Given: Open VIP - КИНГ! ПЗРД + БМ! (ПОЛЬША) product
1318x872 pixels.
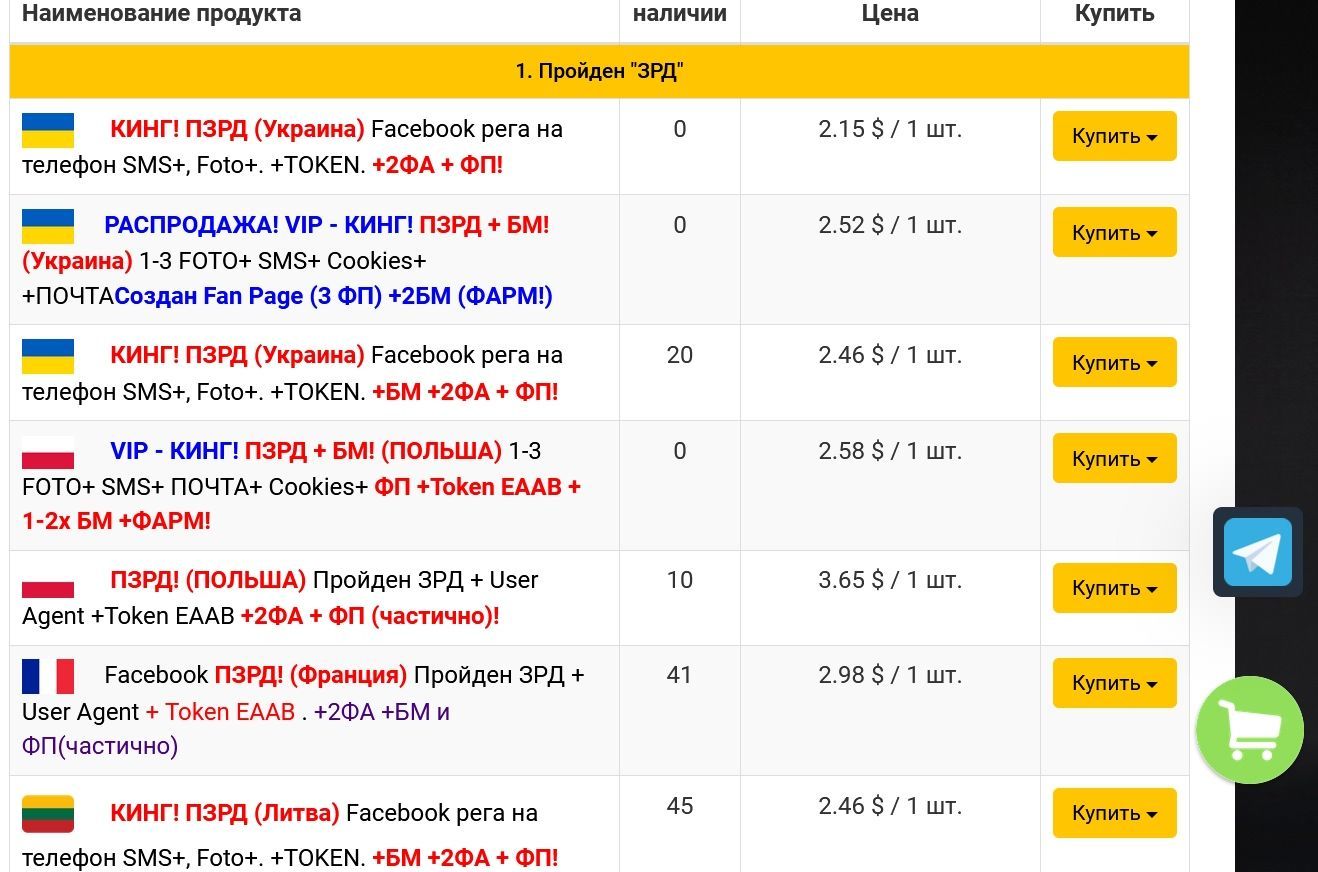Looking at the screenshot, I should coord(302,486).
